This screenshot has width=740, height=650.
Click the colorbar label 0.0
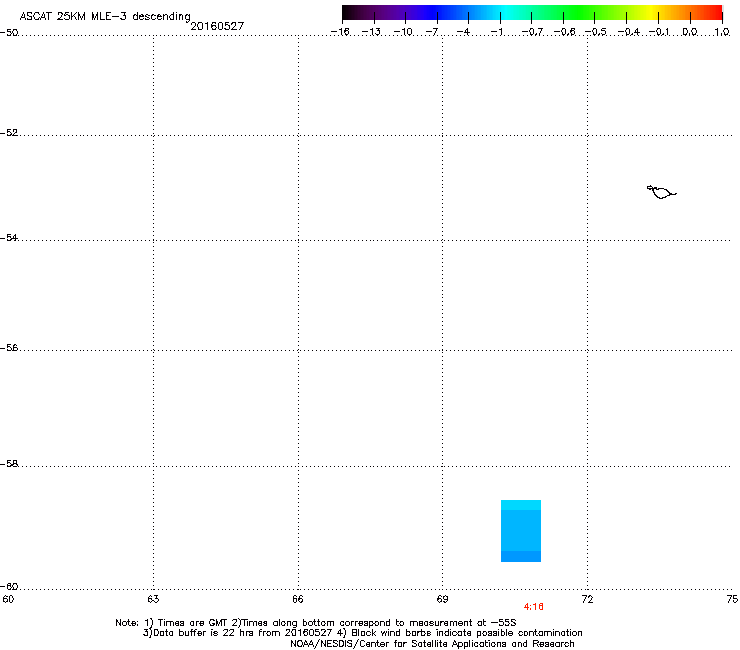coord(690,32)
